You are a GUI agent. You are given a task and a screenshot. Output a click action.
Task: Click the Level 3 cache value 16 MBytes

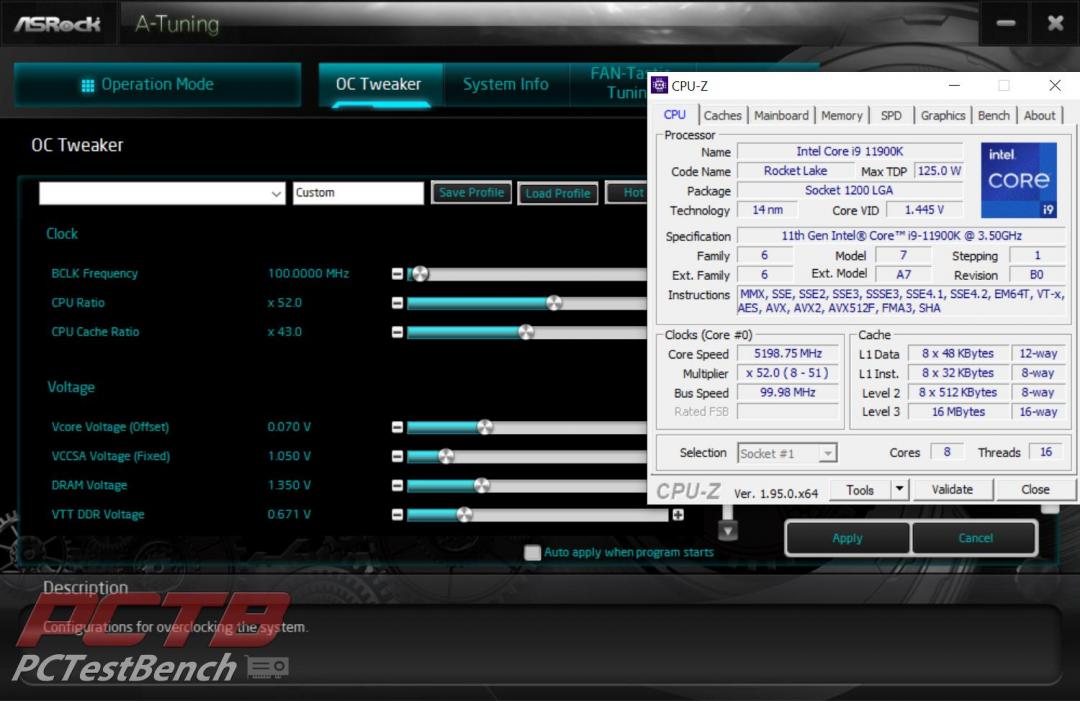[x=958, y=412]
